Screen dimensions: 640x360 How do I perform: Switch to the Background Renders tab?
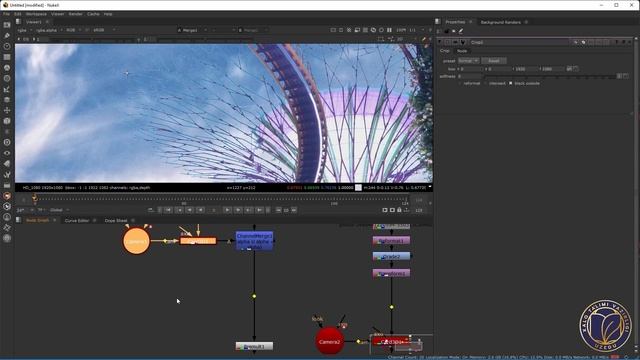[x=500, y=22]
